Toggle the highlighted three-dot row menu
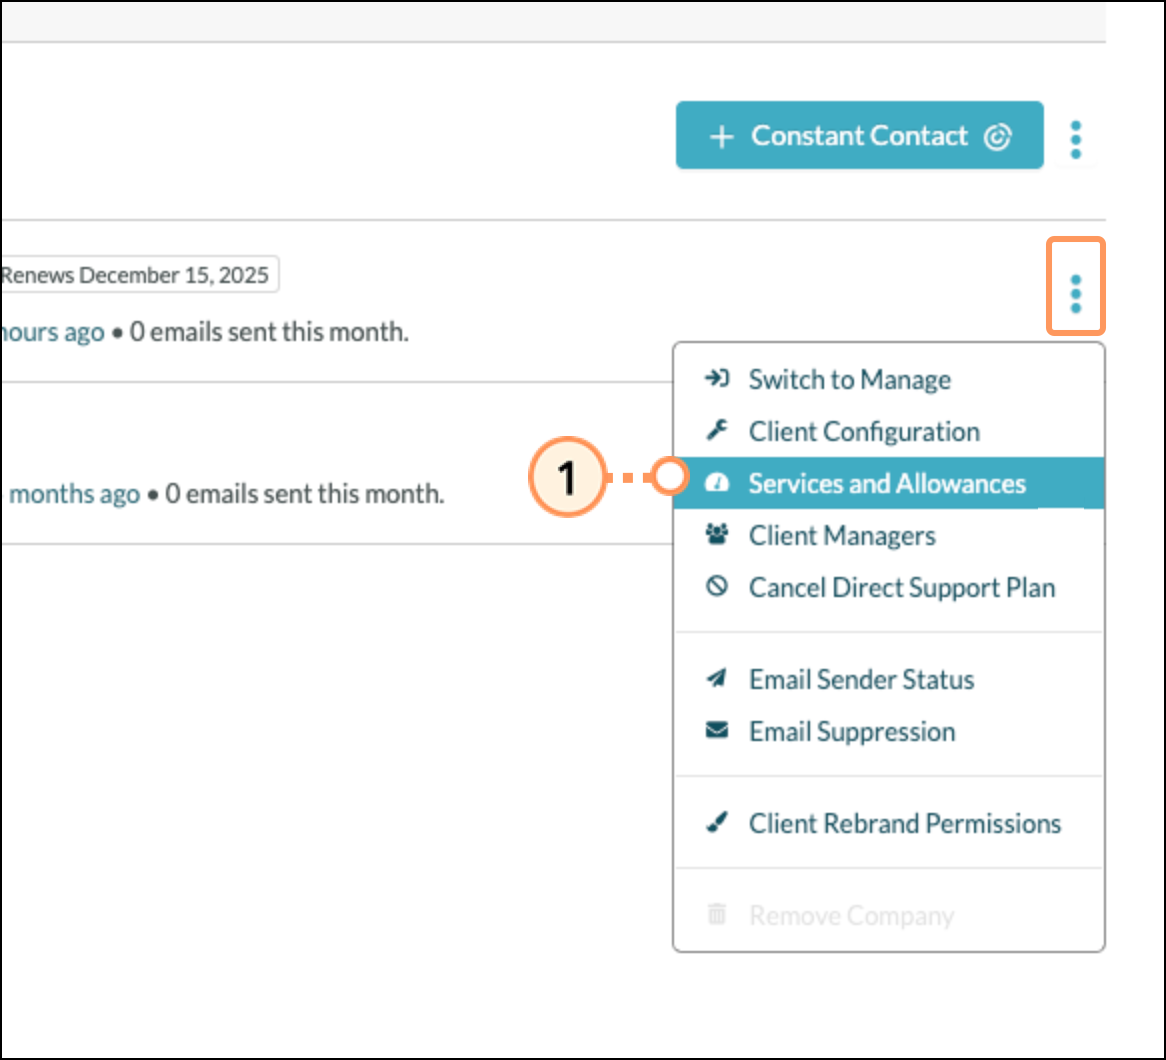 [1075, 294]
